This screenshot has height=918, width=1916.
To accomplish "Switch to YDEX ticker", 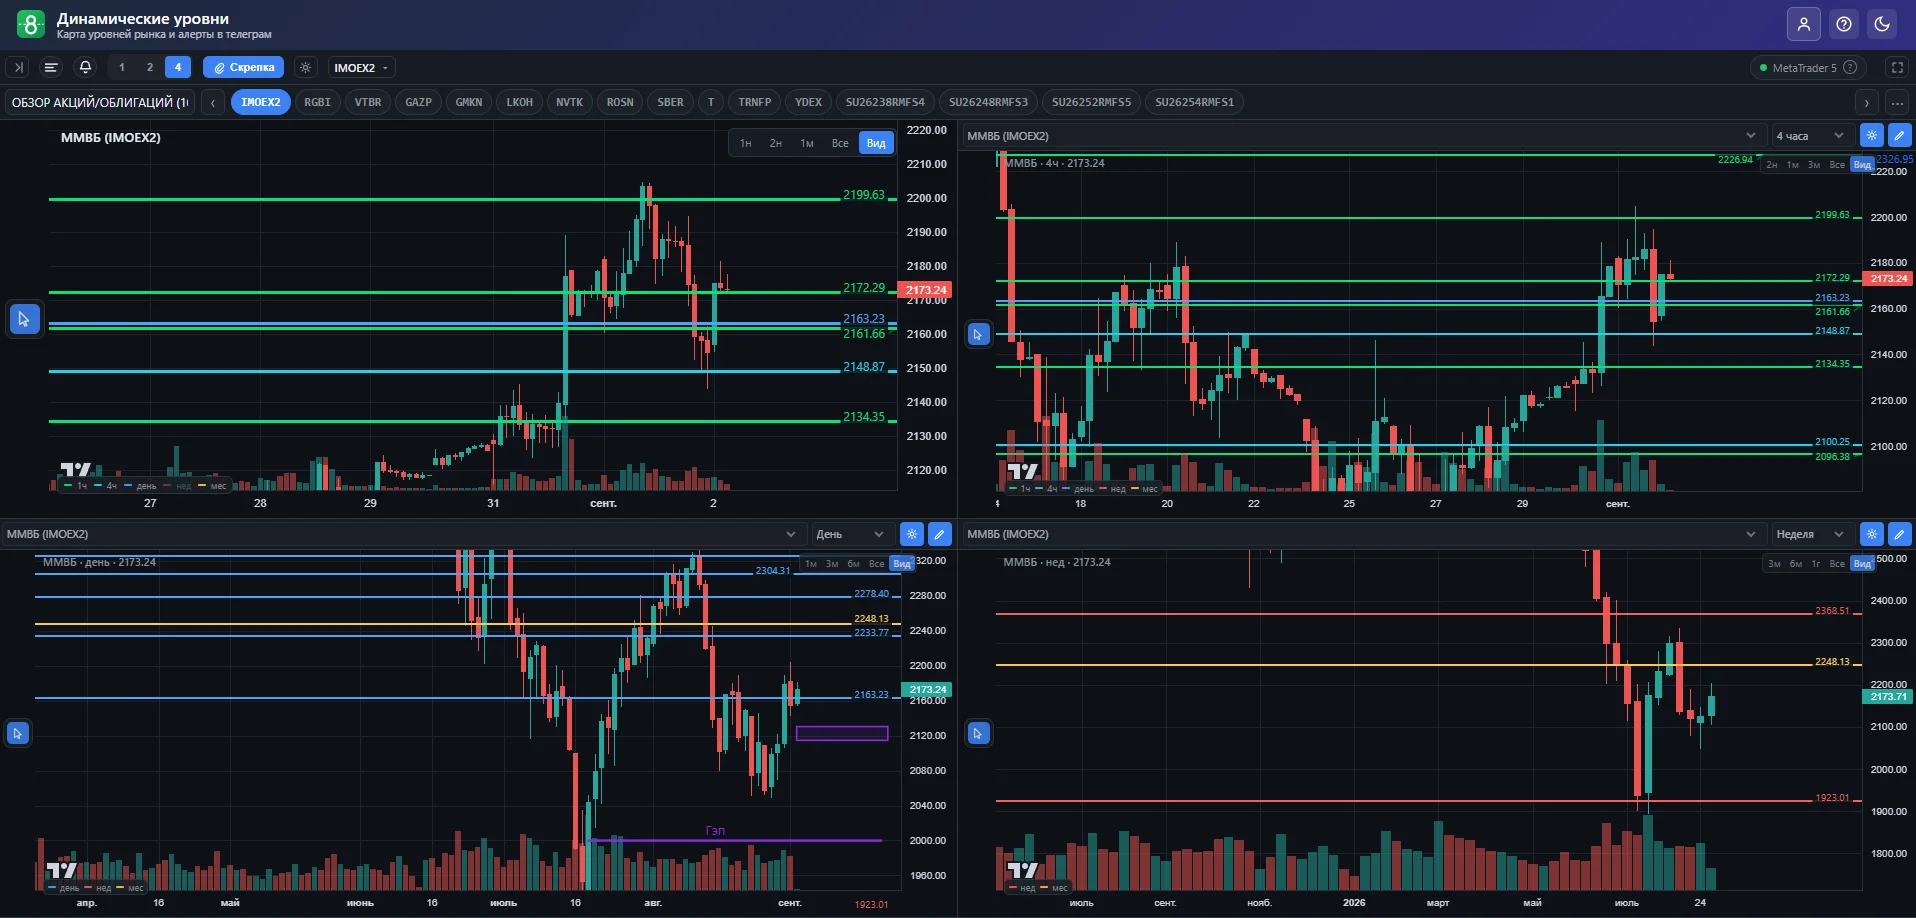I will (x=808, y=102).
